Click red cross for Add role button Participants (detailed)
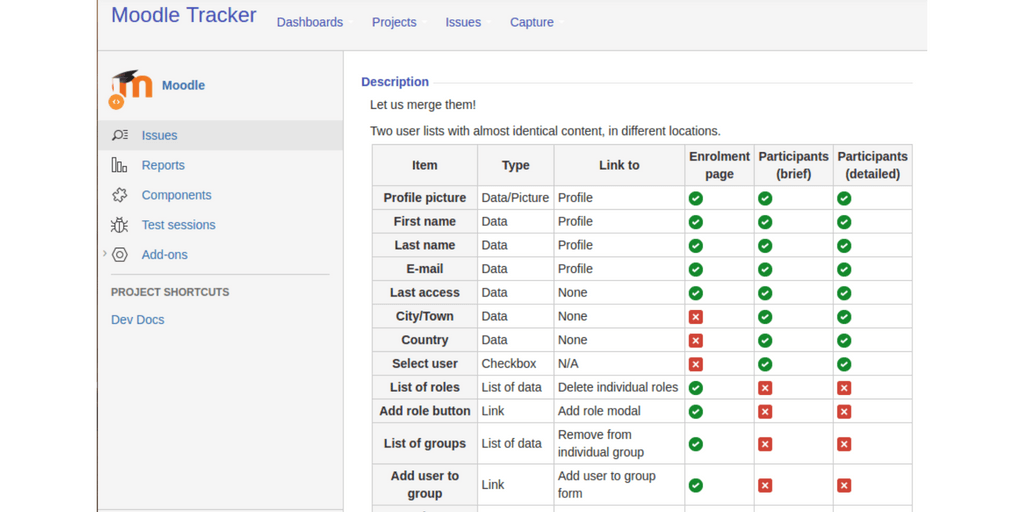1024x512 pixels. (x=844, y=411)
